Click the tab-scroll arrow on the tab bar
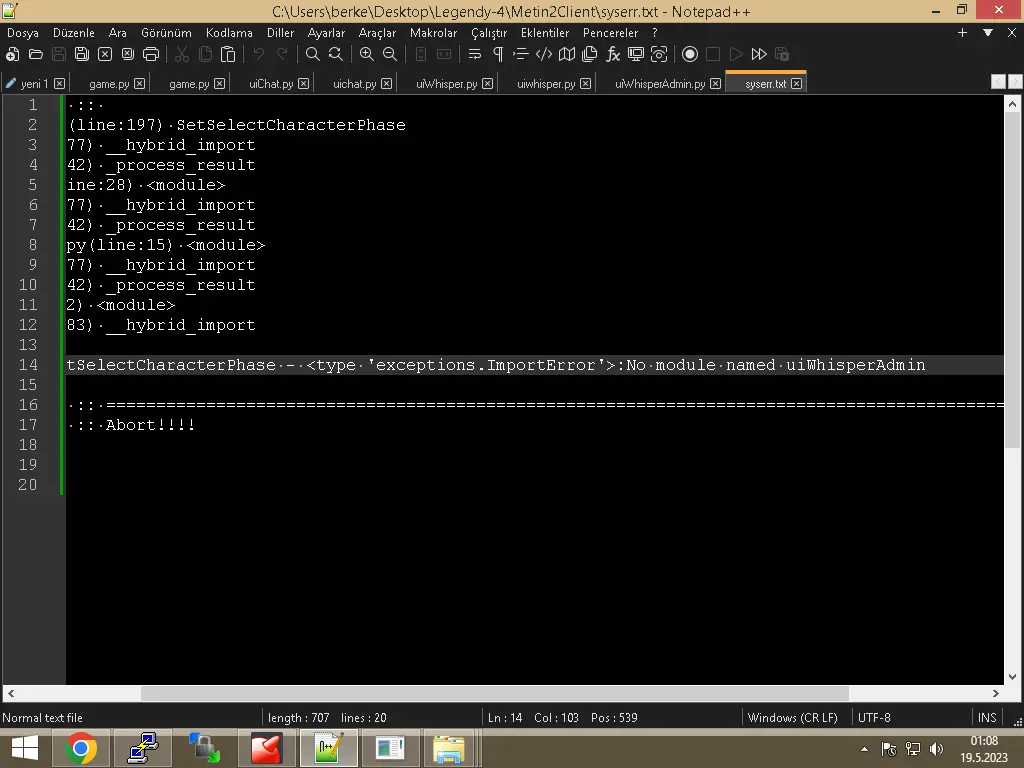The height and width of the screenshot is (768, 1024). pos(997,82)
